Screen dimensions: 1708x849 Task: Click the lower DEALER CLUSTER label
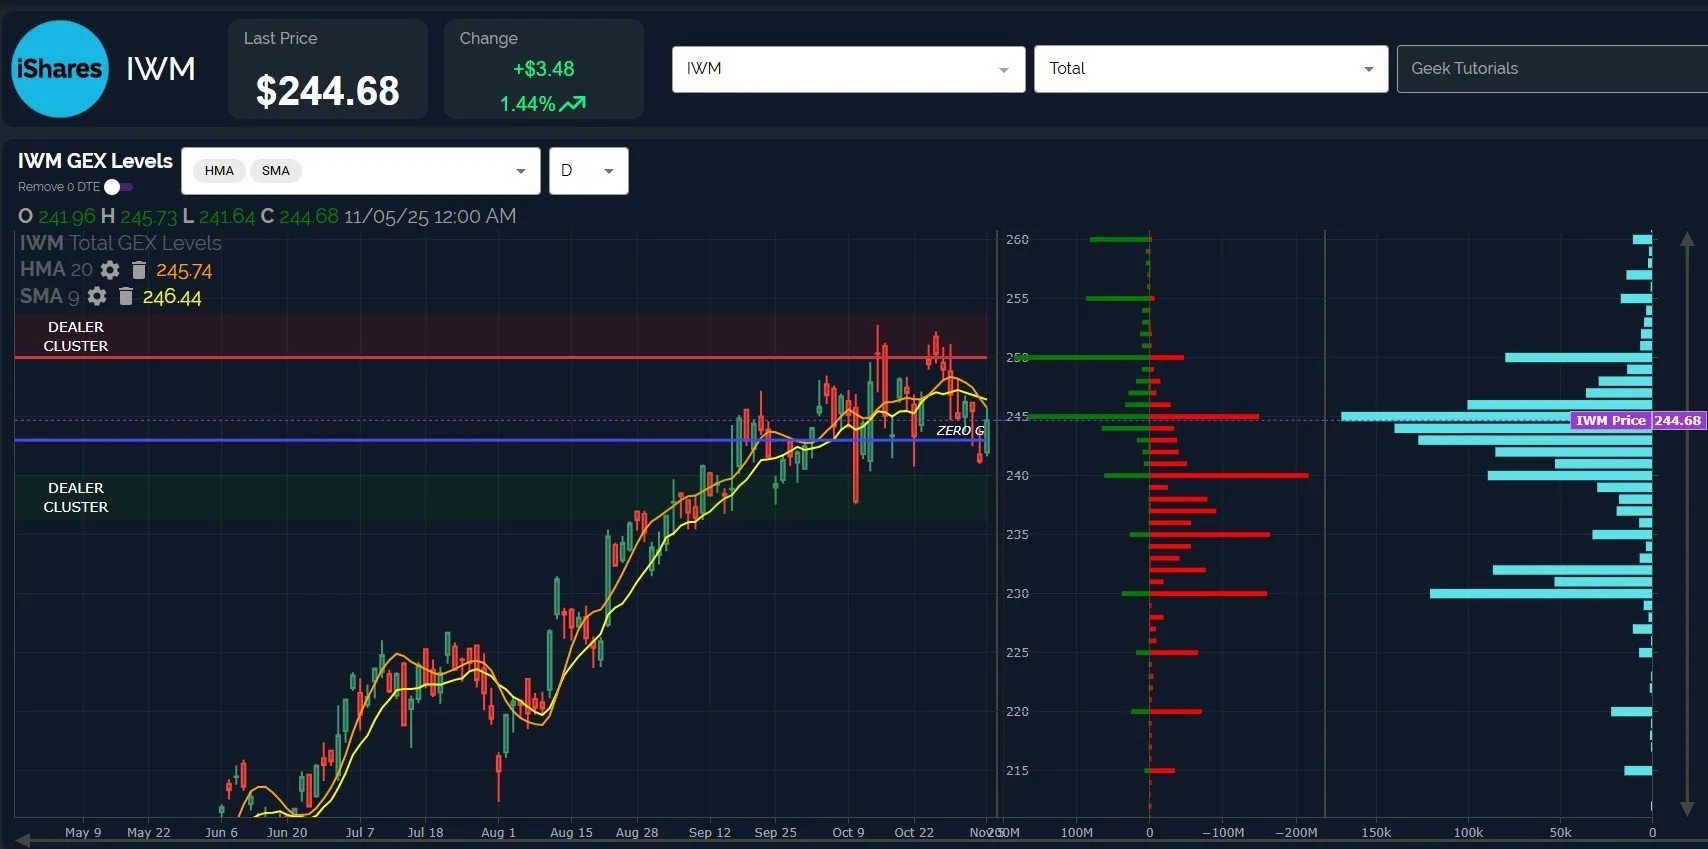76,497
